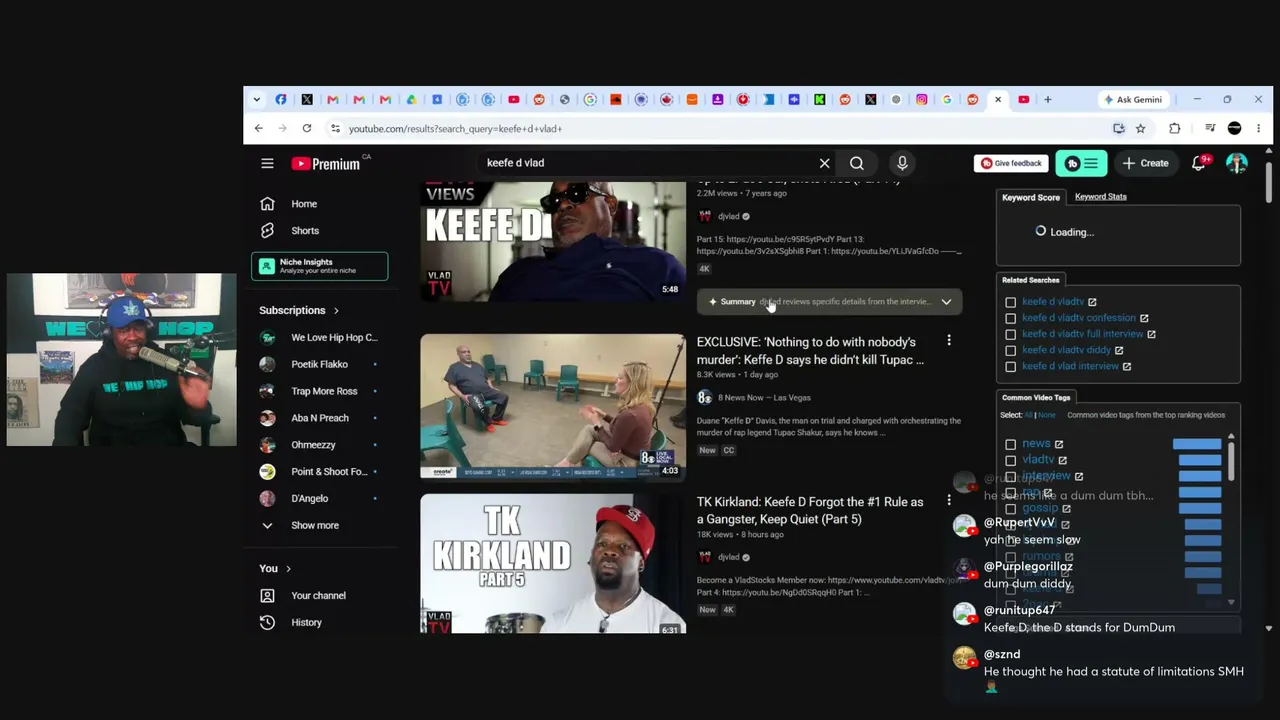The height and width of the screenshot is (720, 1280).
Task: Check the 'keefe d vladtv' related search box
Action: (x=1010, y=302)
